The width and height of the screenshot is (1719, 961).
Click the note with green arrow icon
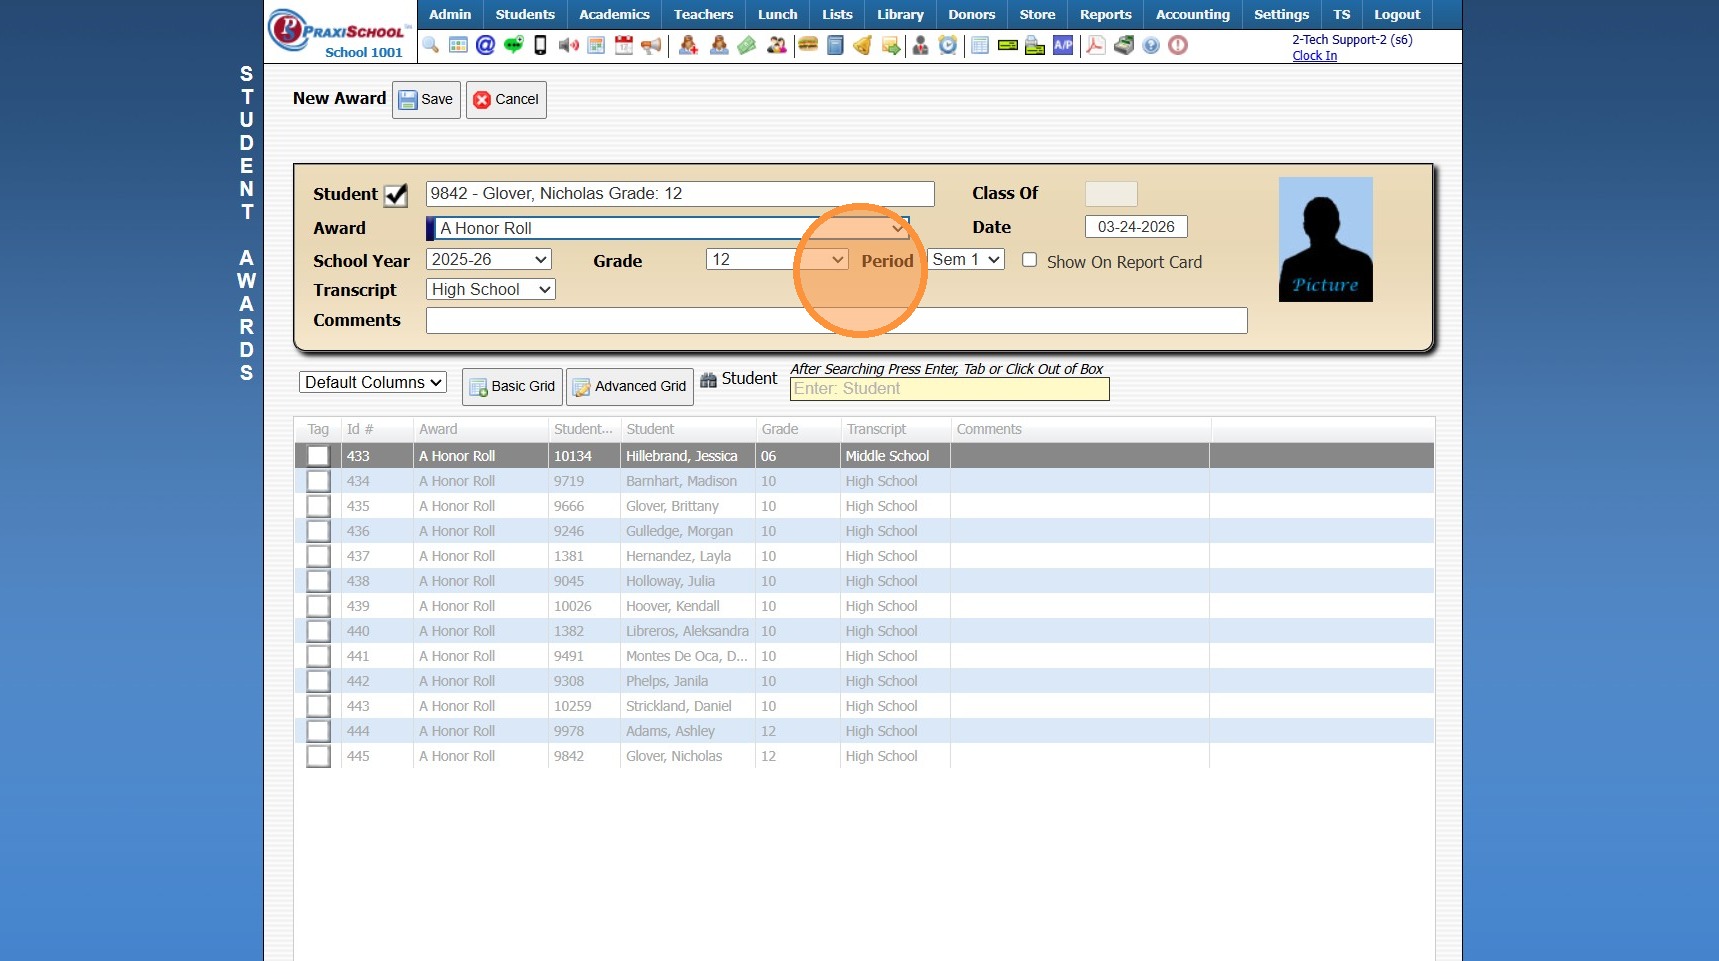890,45
